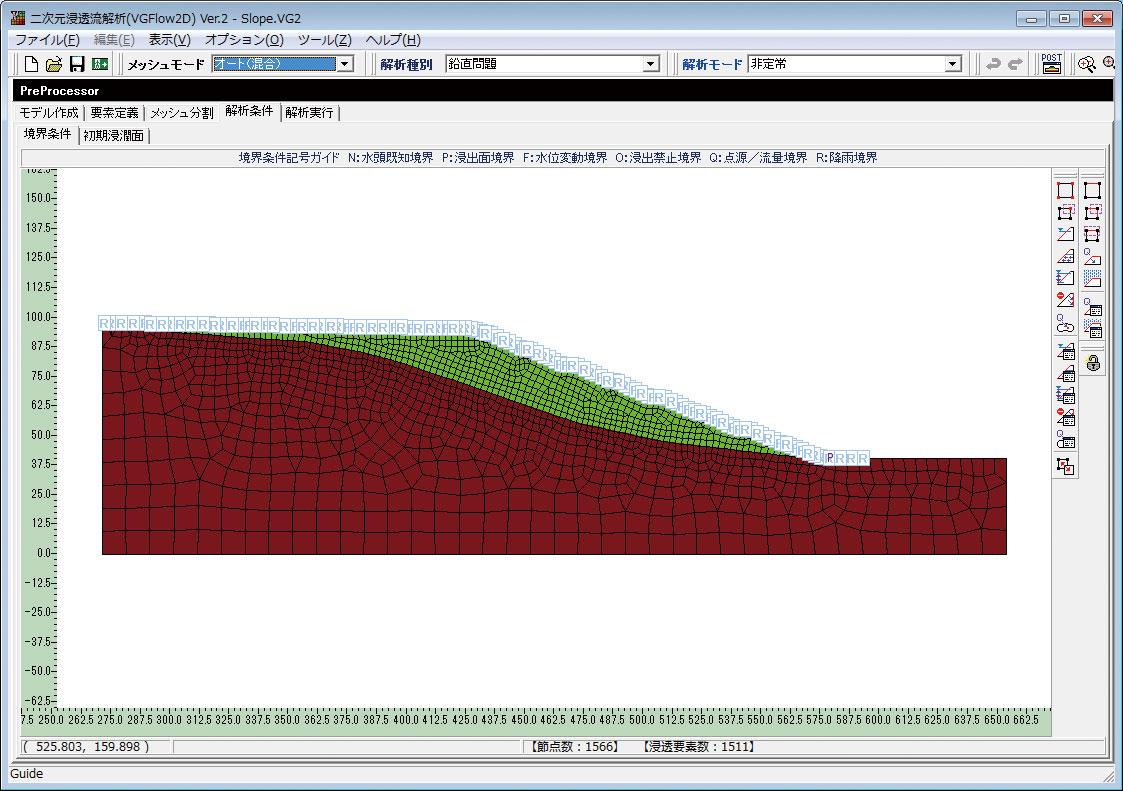
Task: Open the water level fluctuation table
Action: pyautogui.click(x=1066, y=395)
